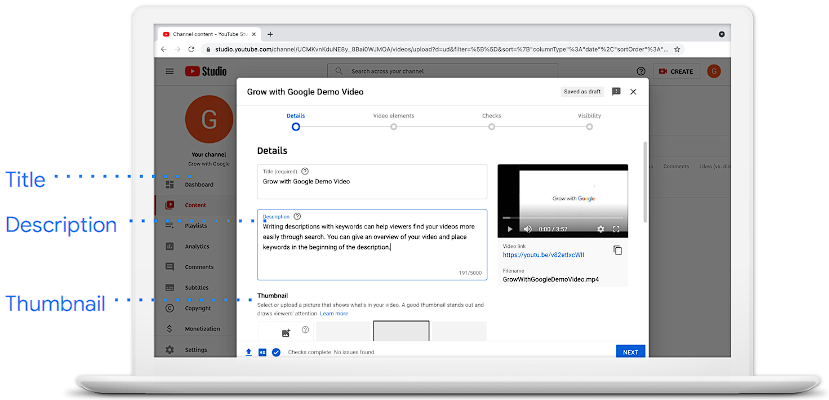The height and width of the screenshot is (400, 829).
Task: Click the YouTube Studio logo
Action: [x=206, y=71]
